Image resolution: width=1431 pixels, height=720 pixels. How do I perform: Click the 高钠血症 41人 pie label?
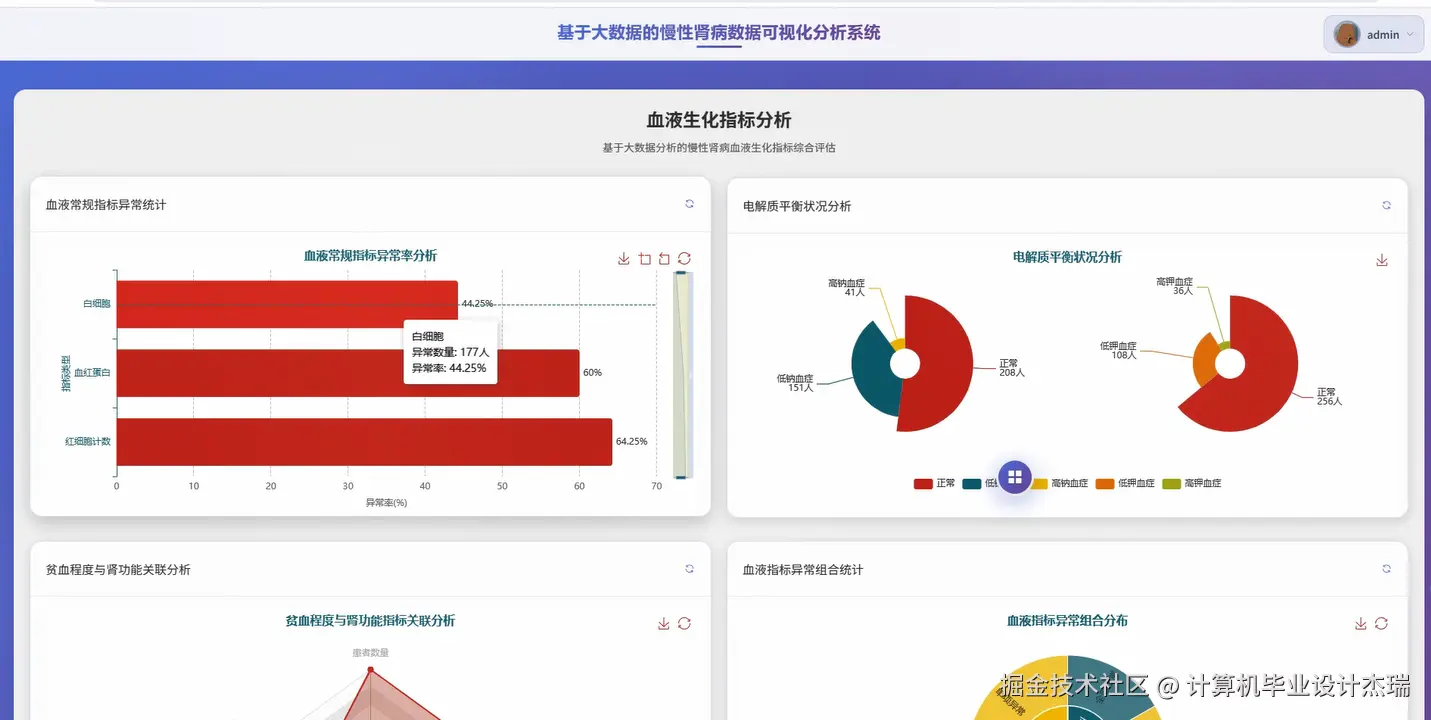[x=846, y=288]
